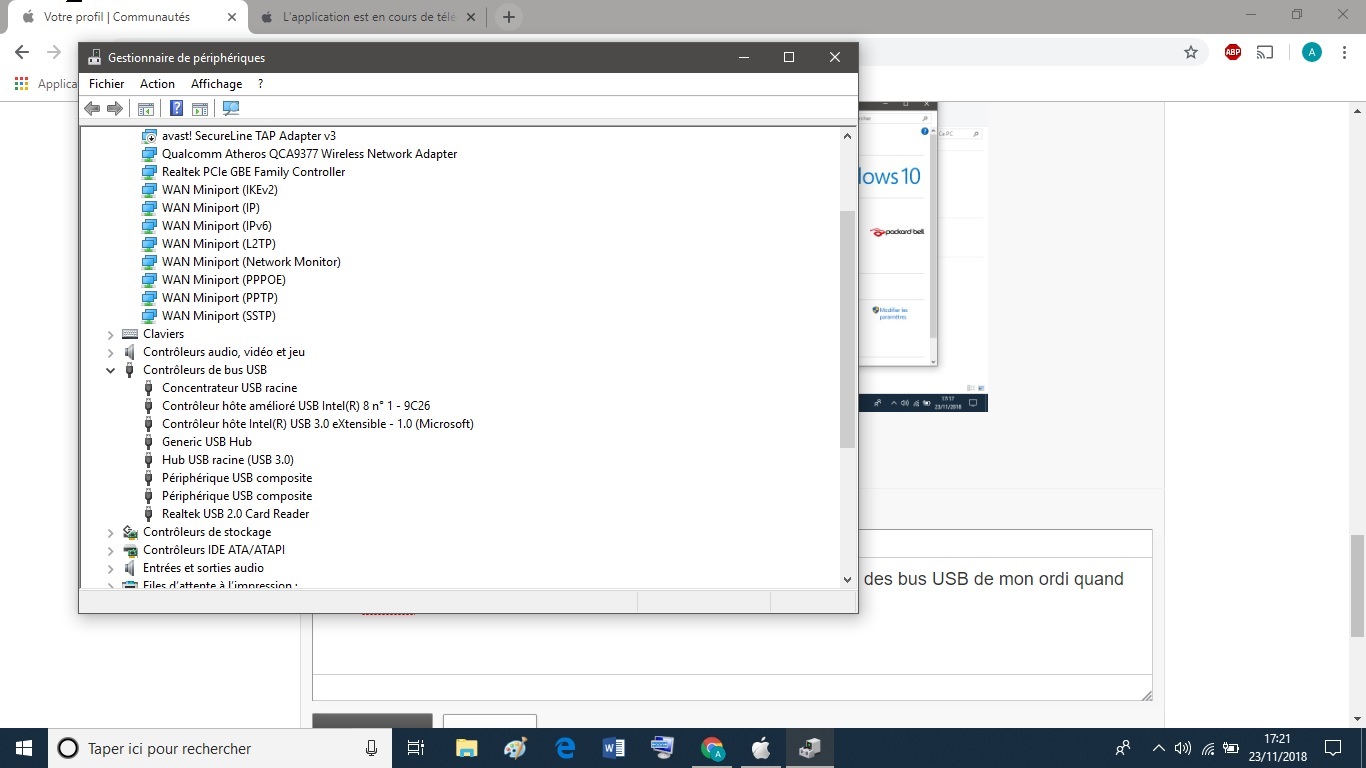Collapse the Contrôleurs de bus USB category
Viewport: 1366px width, 768px height.
pos(111,370)
